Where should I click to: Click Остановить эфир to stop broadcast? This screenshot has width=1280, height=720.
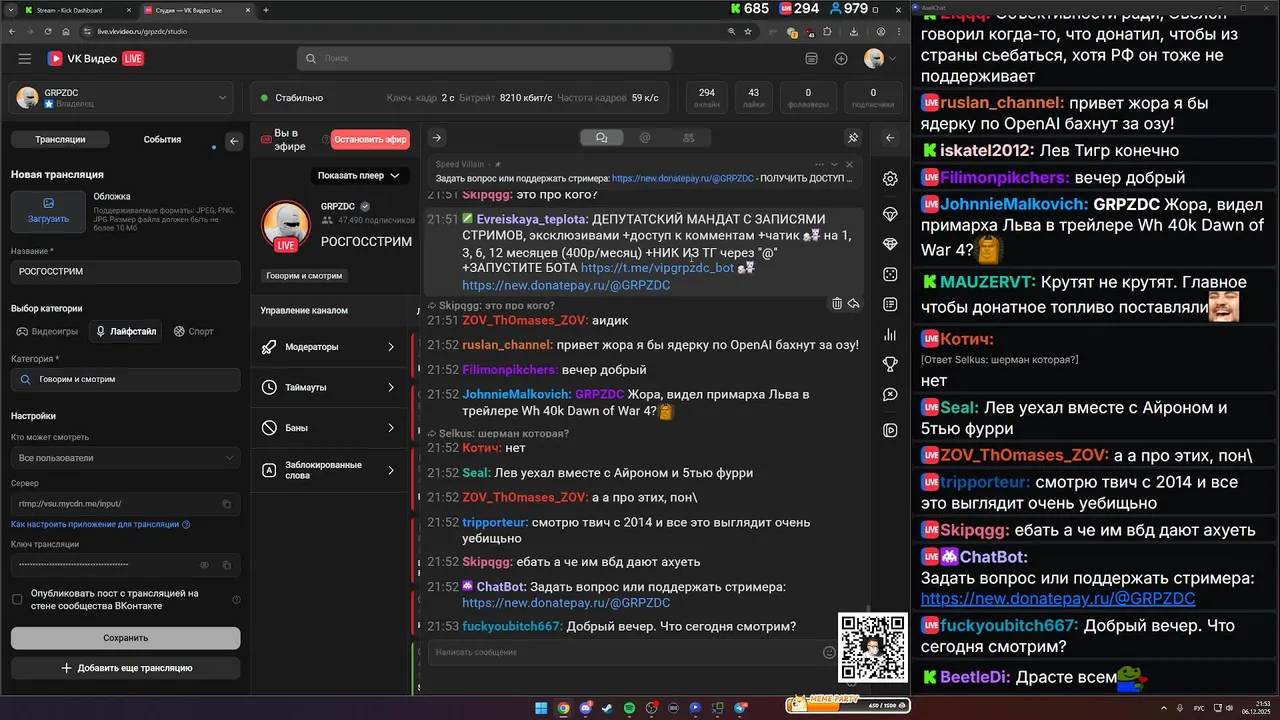pos(370,140)
